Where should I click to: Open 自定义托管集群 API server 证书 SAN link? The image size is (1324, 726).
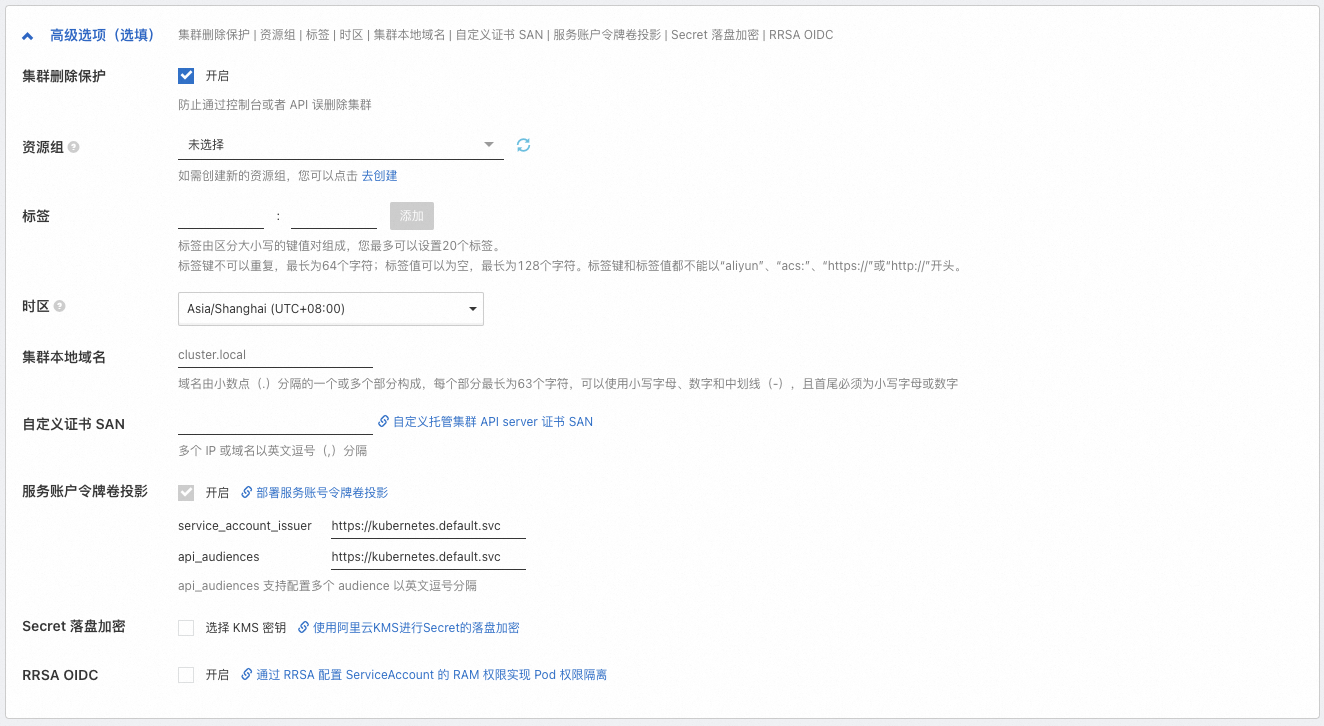(x=493, y=422)
